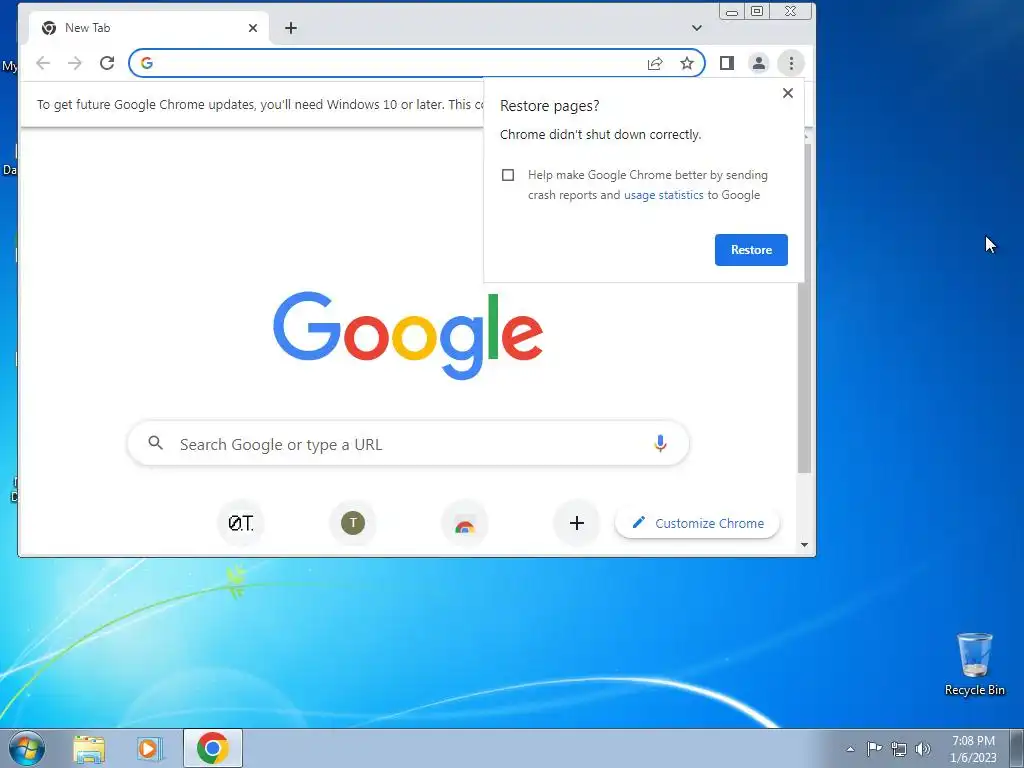Open the Windows Start button

(x=27, y=748)
